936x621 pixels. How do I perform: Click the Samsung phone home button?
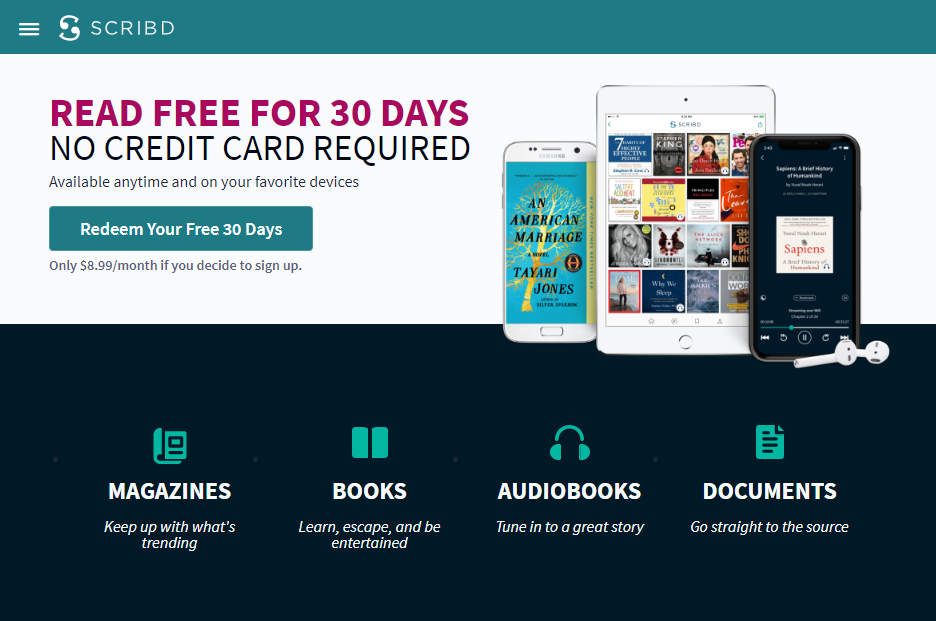tap(551, 331)
